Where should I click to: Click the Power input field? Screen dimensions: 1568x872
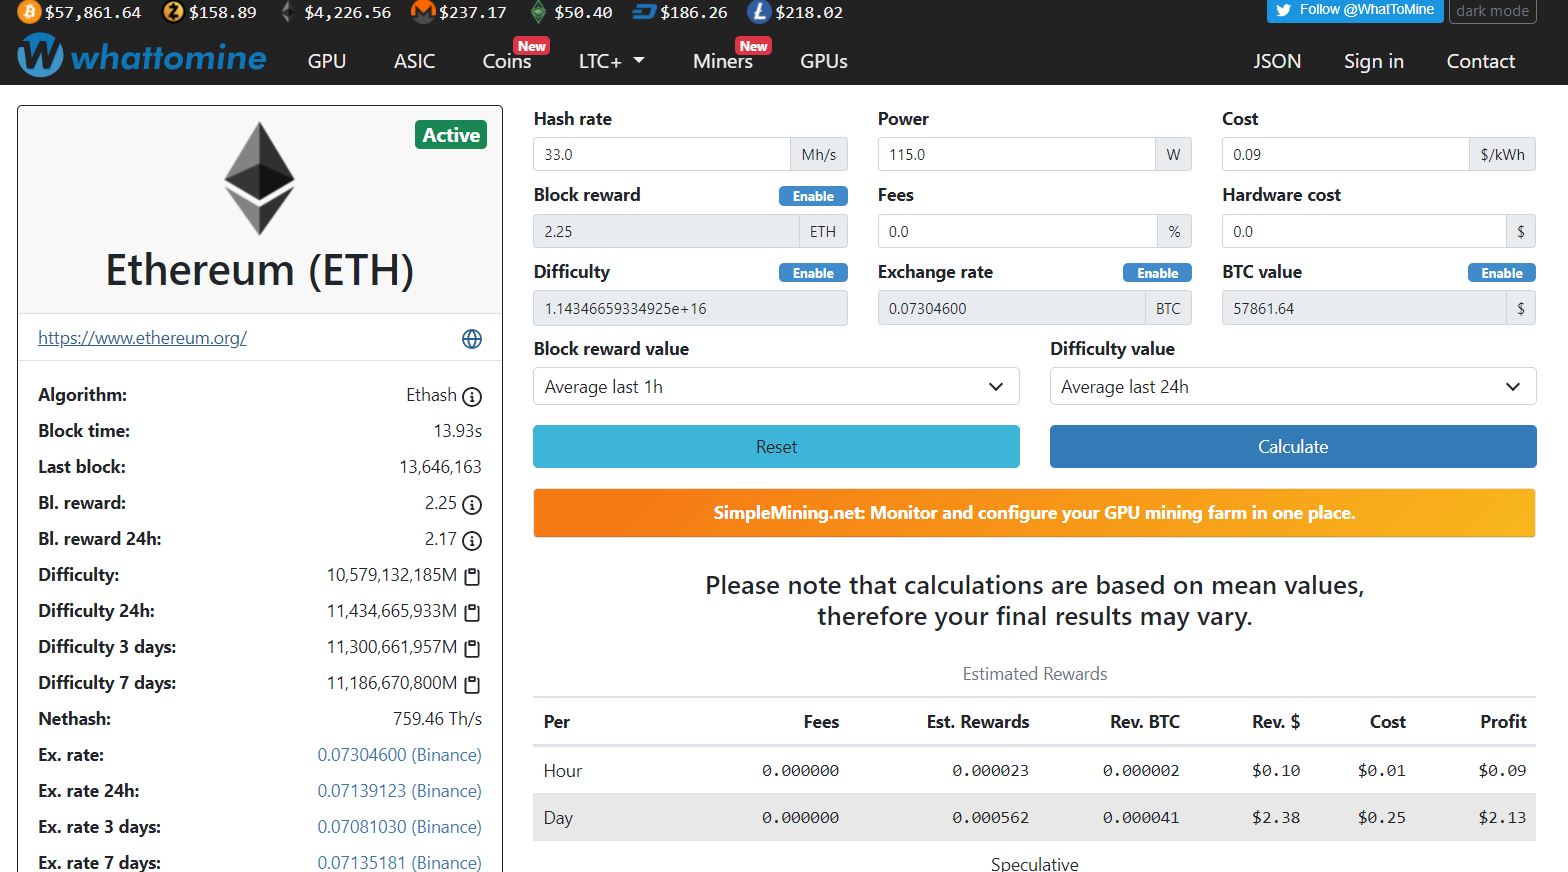[1016, 154]
